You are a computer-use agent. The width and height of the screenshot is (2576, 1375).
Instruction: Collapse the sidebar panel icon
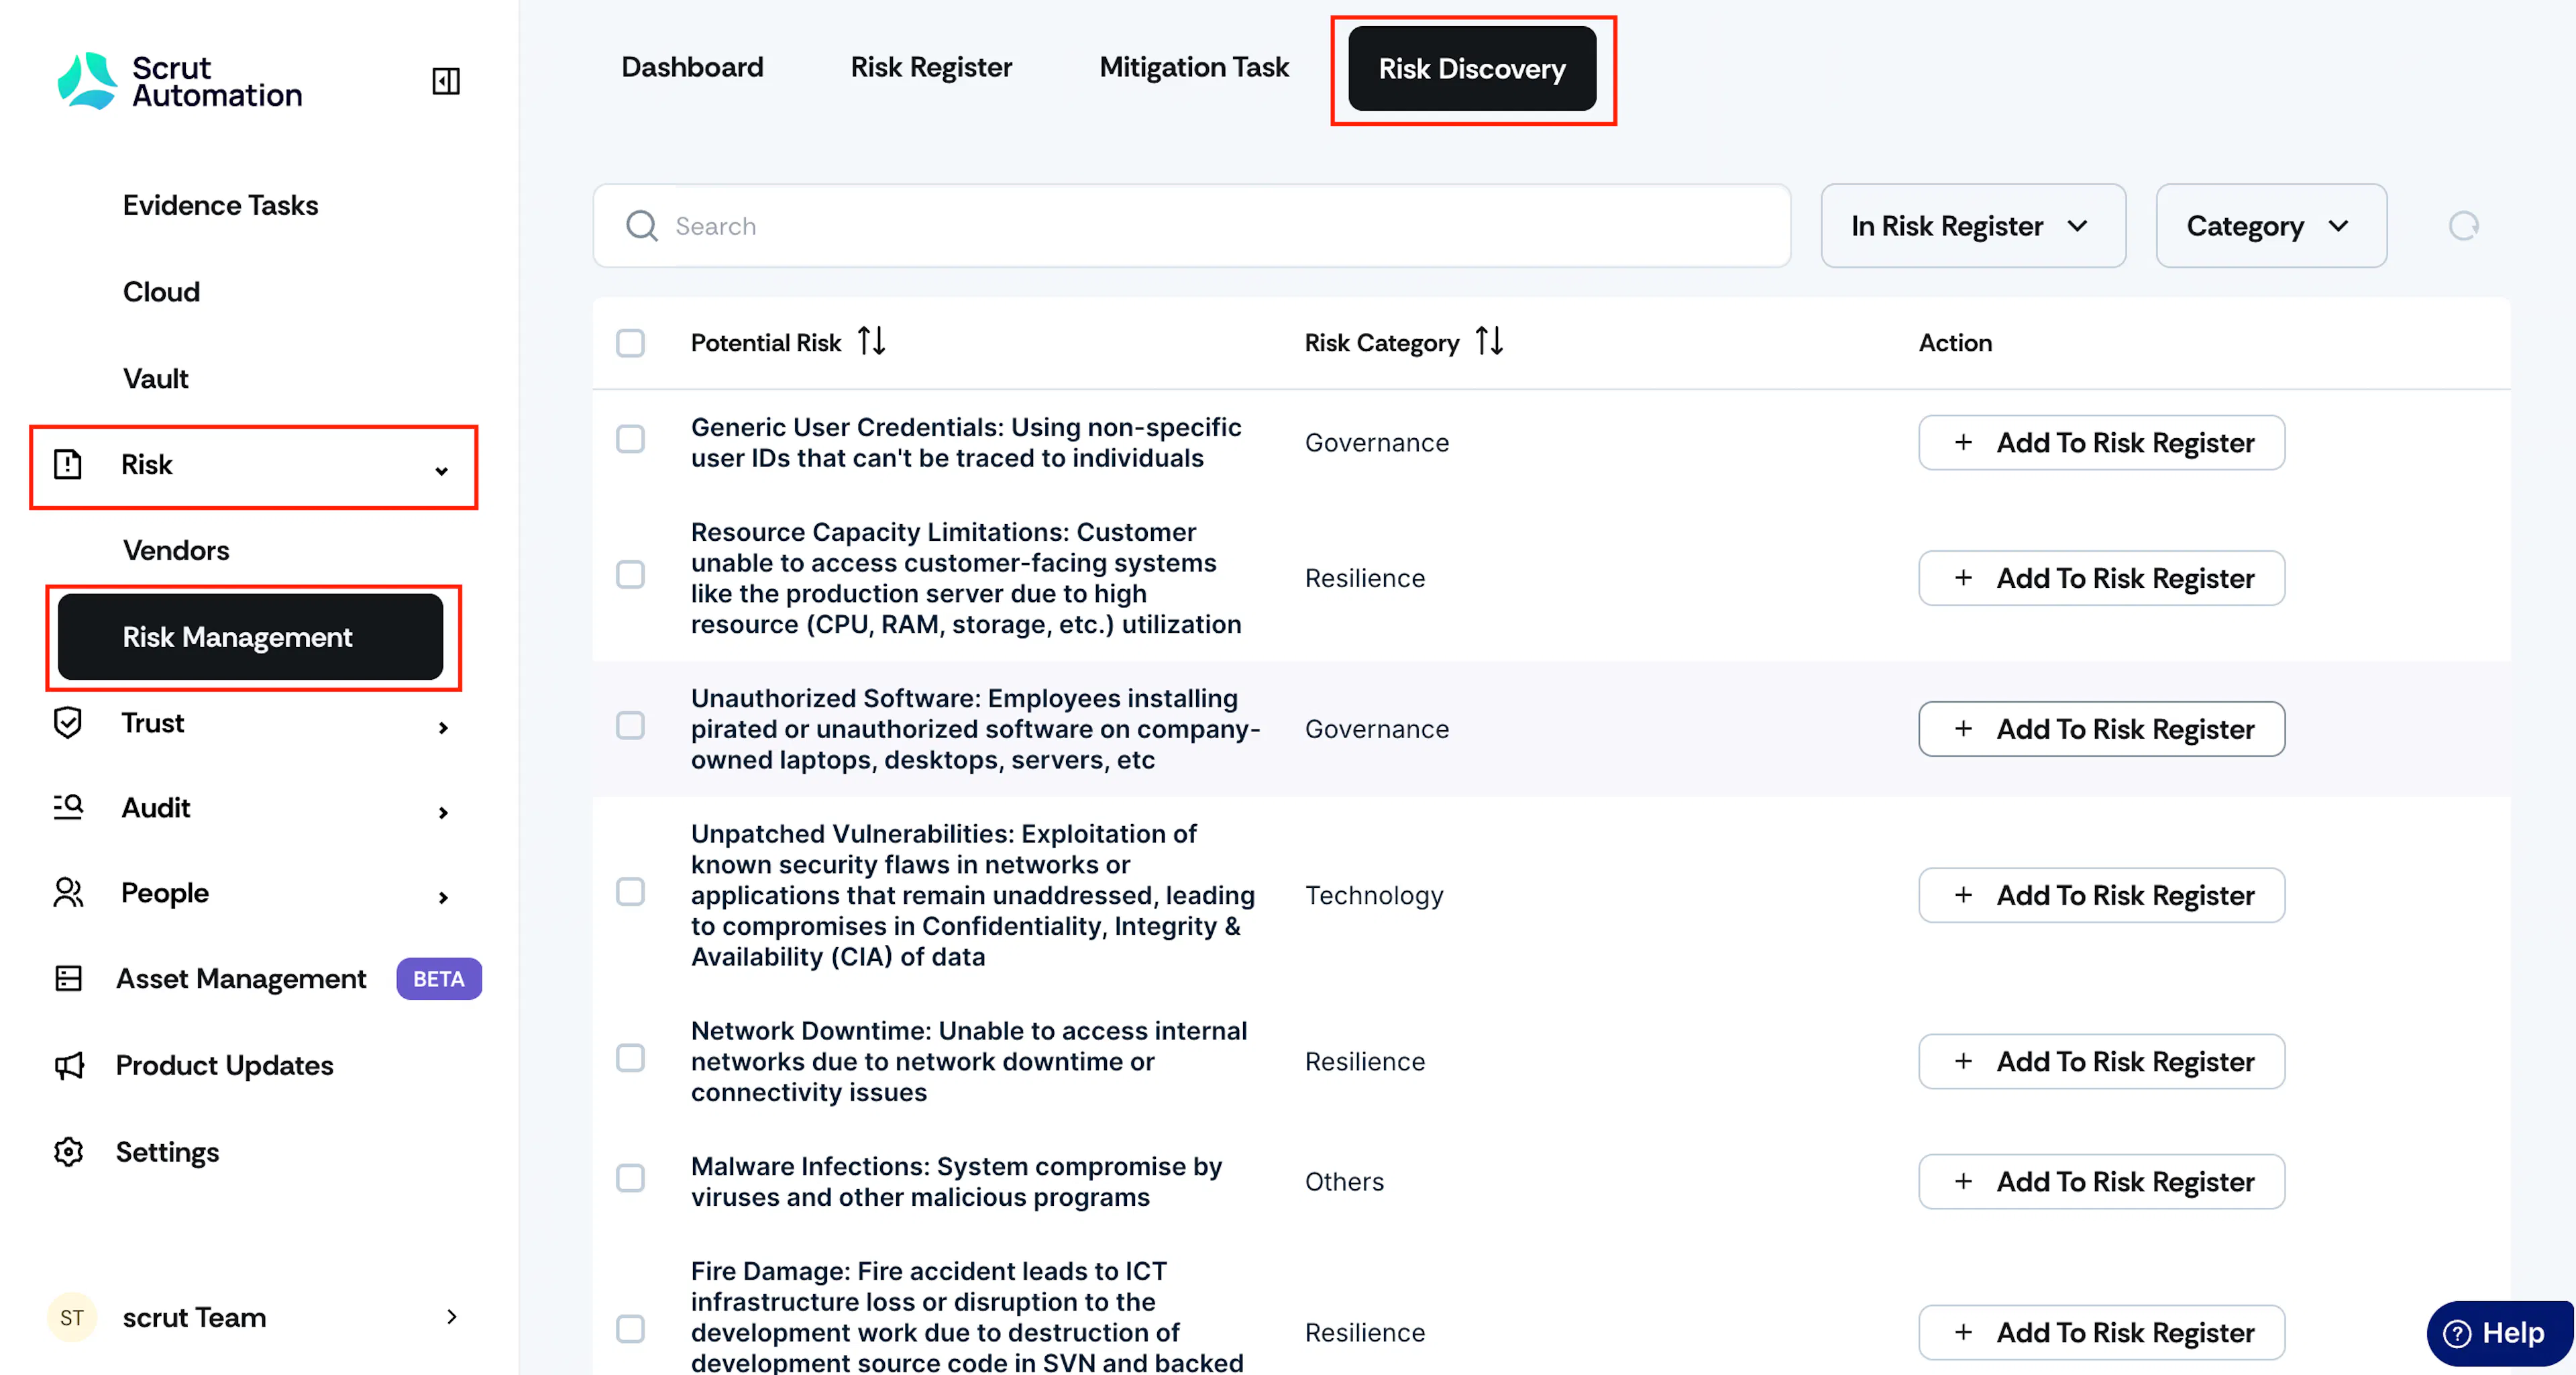coord(446,81)
